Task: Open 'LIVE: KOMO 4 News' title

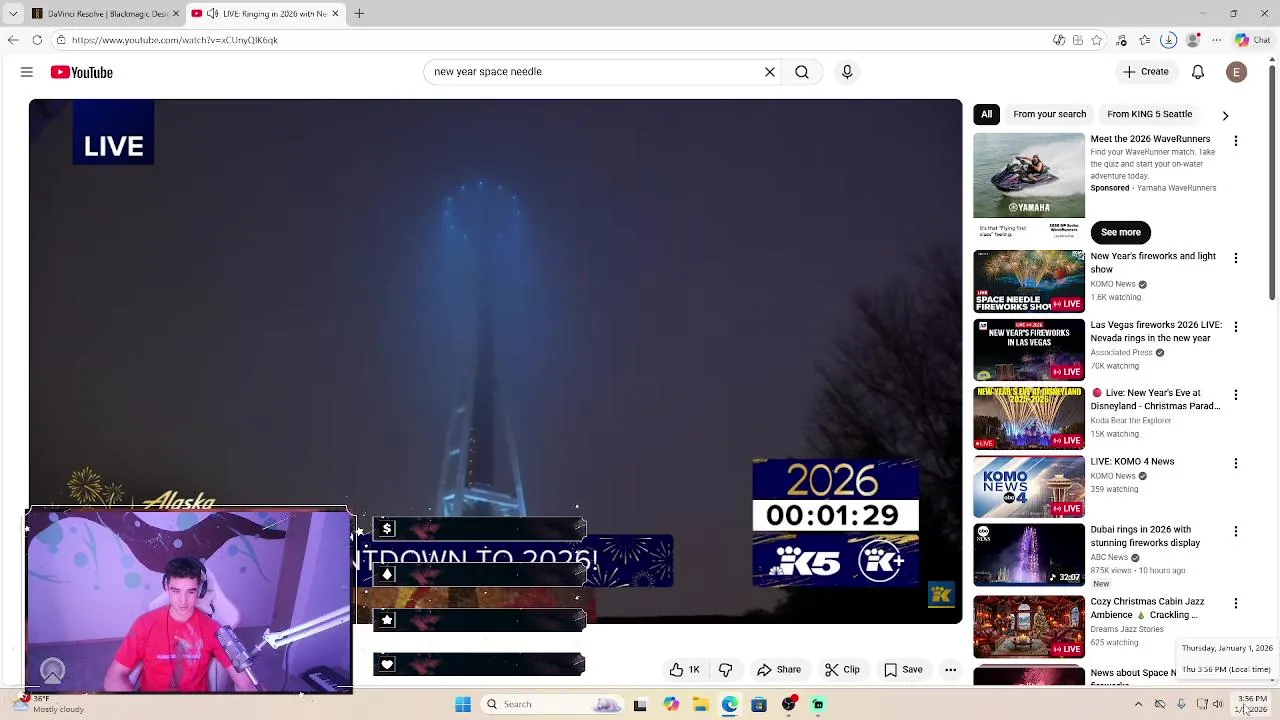Action: [1132, 462]
